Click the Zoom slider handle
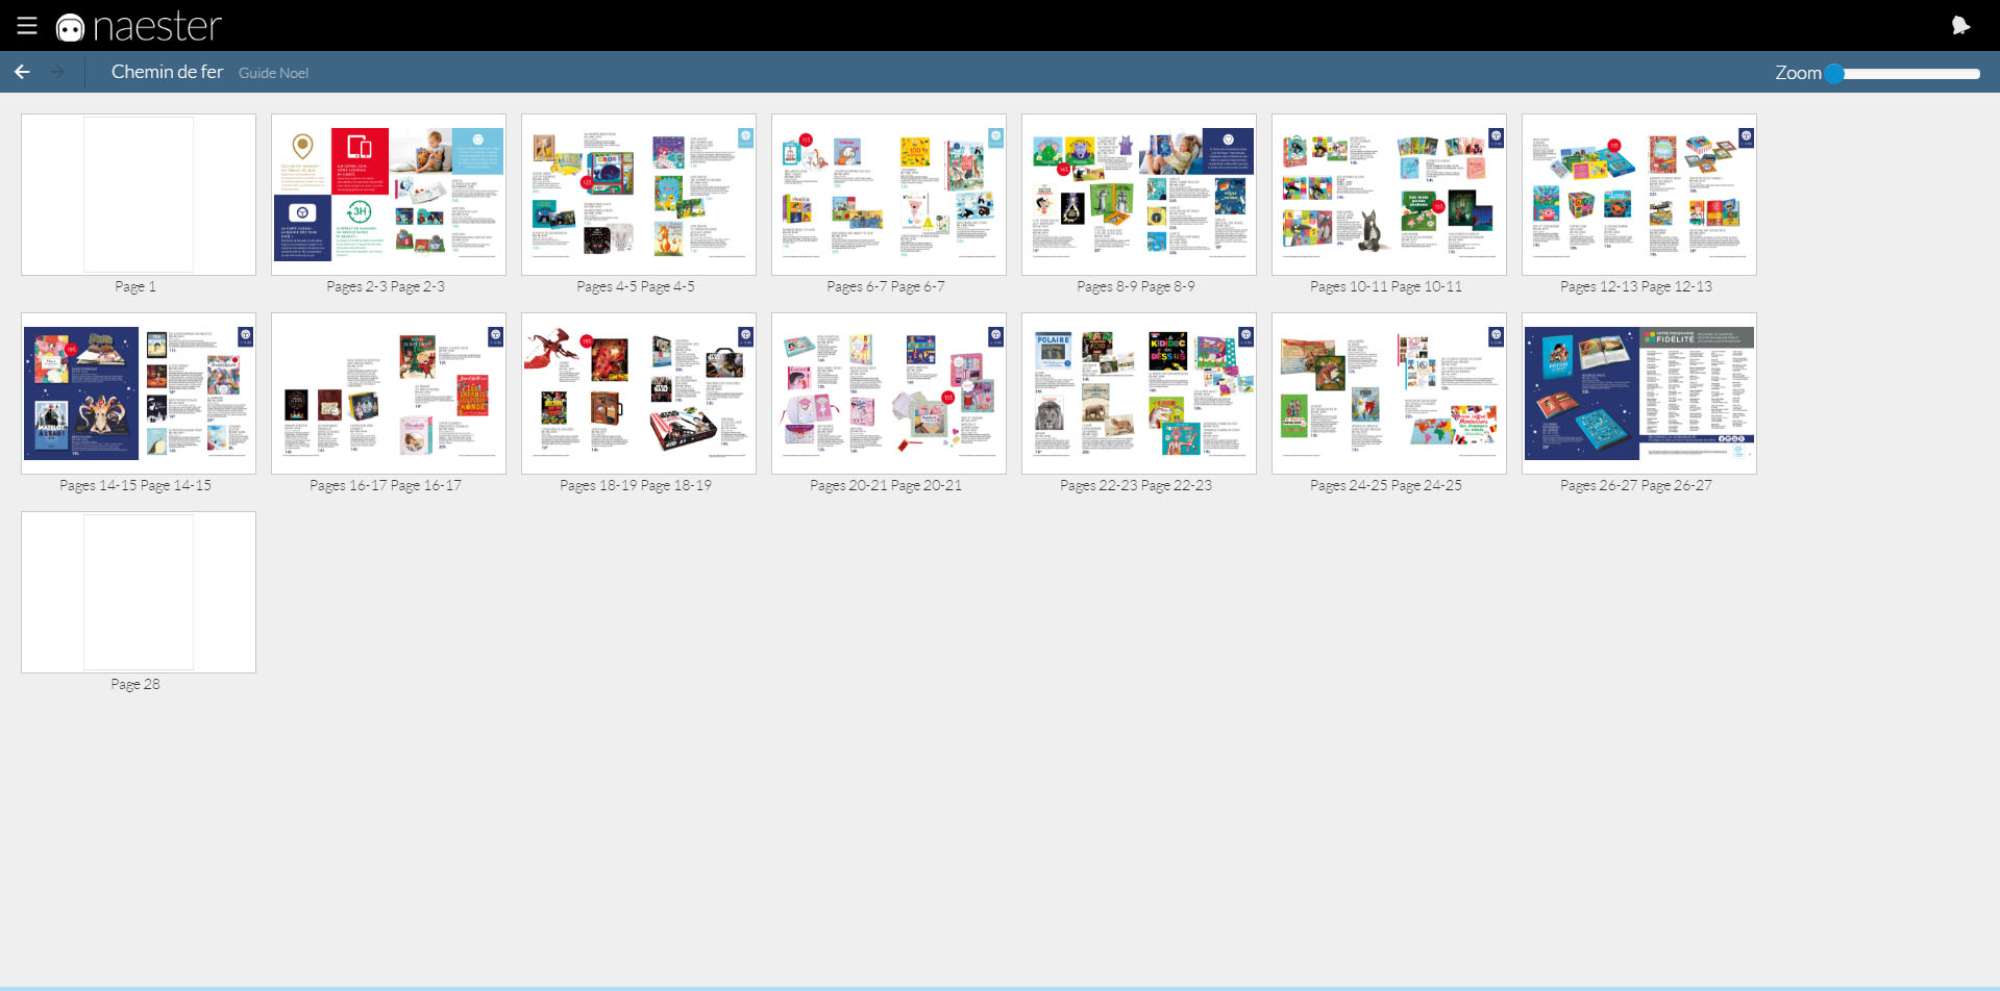Screen dimensions: 2000x991 (x=1834, y=73)
